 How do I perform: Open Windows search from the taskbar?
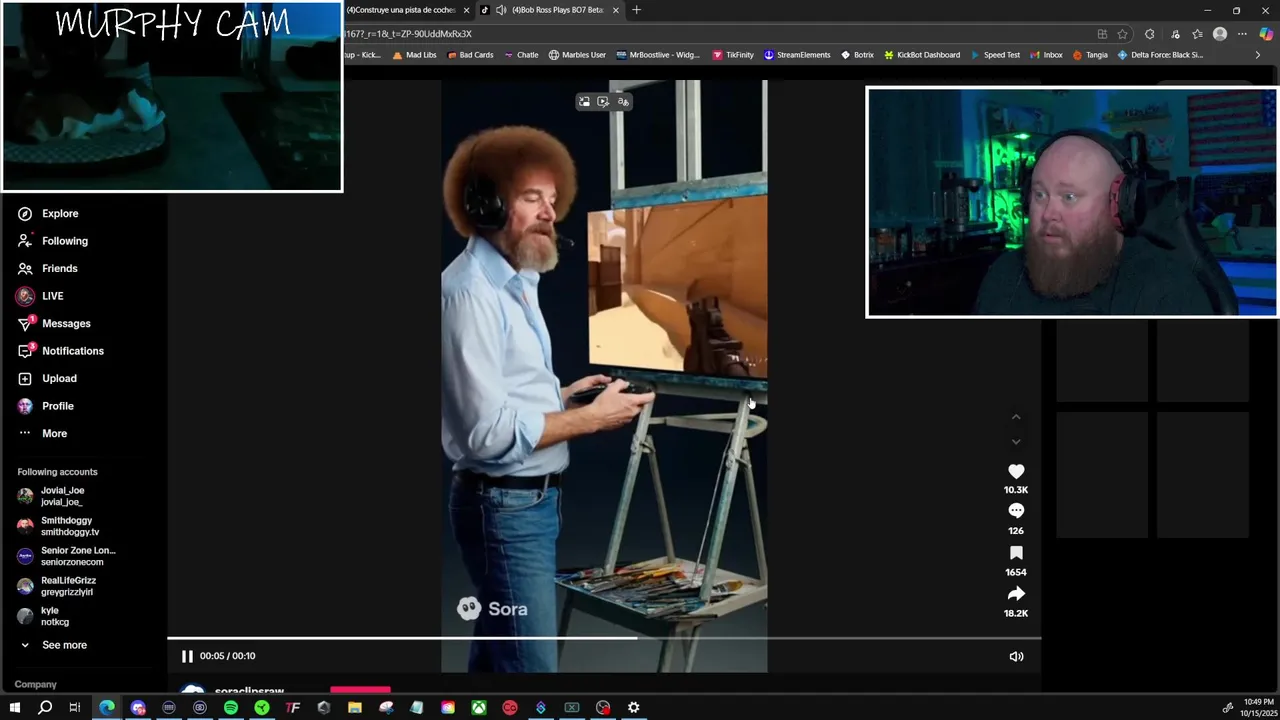45,708
